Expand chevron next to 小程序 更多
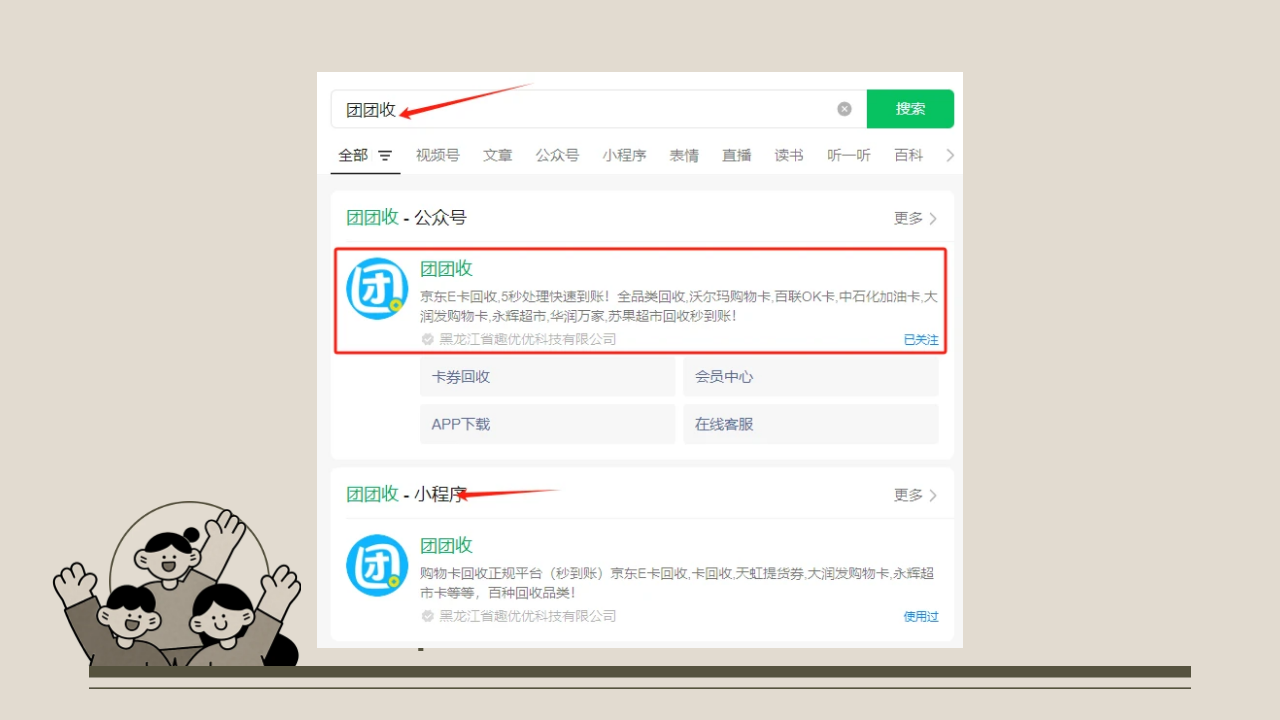This screenshot has width=1280, height=720. click(x=933, y=495)
